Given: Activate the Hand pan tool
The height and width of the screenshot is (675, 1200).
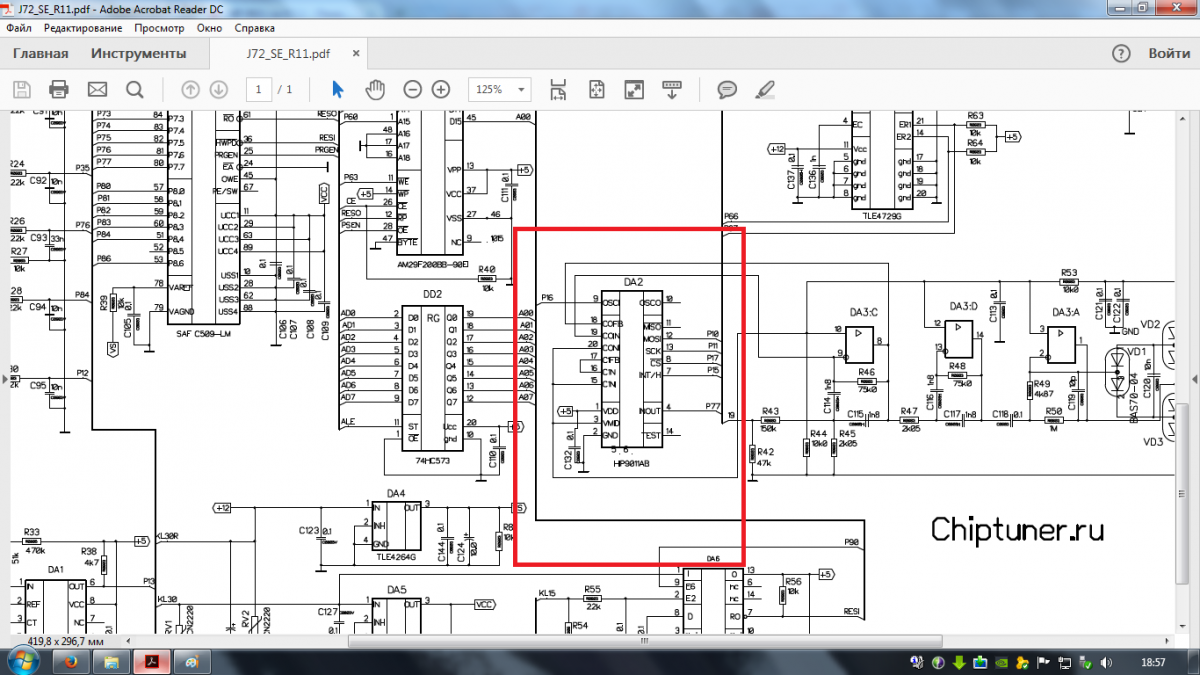Looking at the screenshot, I should (375, 89).
